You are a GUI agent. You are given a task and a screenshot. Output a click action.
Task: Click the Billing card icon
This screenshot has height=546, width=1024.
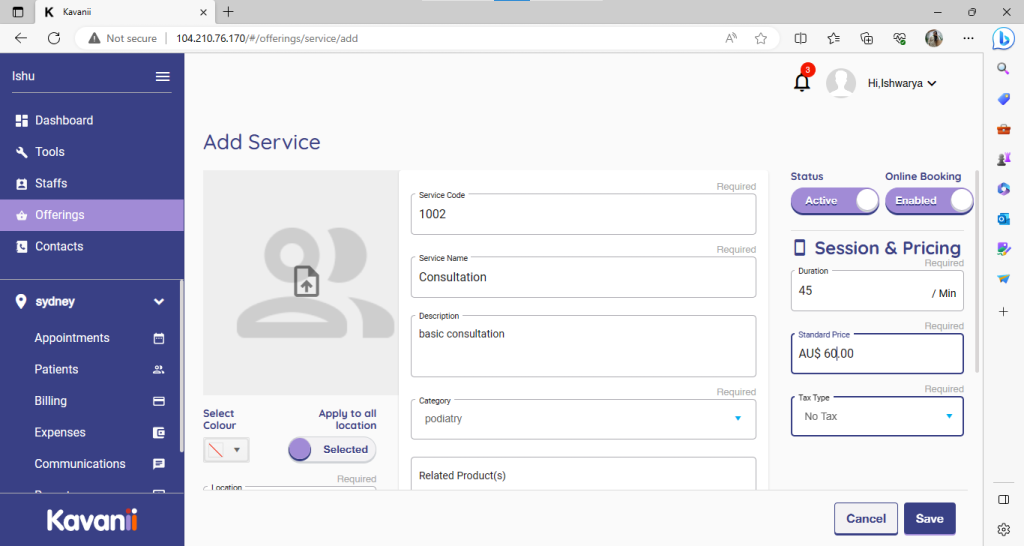[x=158, y=401]
